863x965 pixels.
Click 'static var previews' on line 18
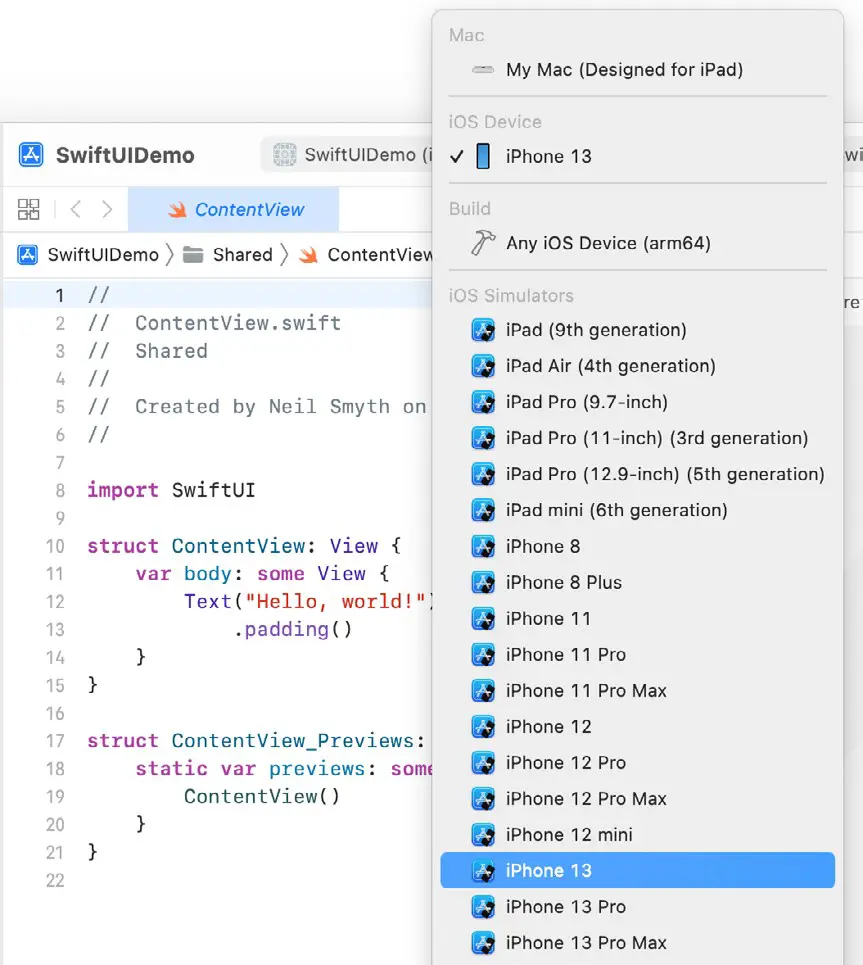point(284,769)
